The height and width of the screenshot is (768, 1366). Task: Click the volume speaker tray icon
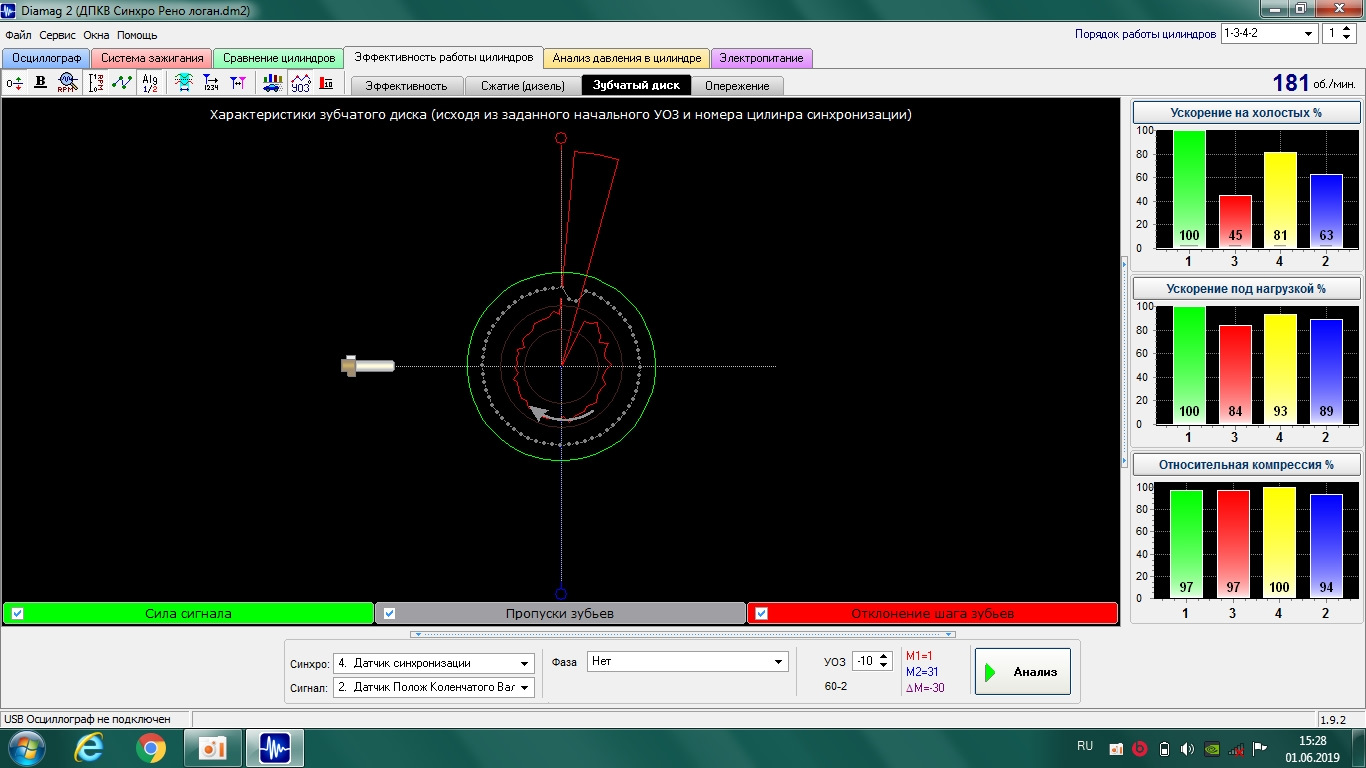[x=1187, y=748]
